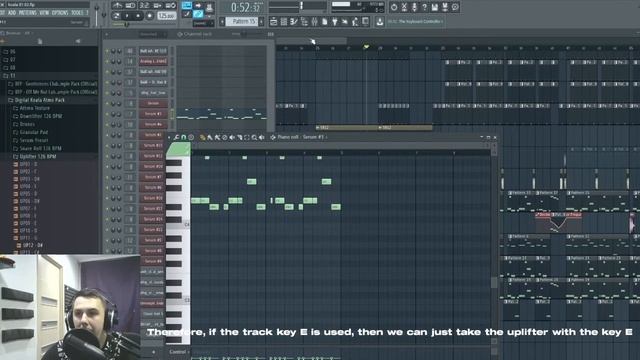Open the graph editor icon in Channel rack
Viewport: 640px width, 360px height.
(271, 35)
